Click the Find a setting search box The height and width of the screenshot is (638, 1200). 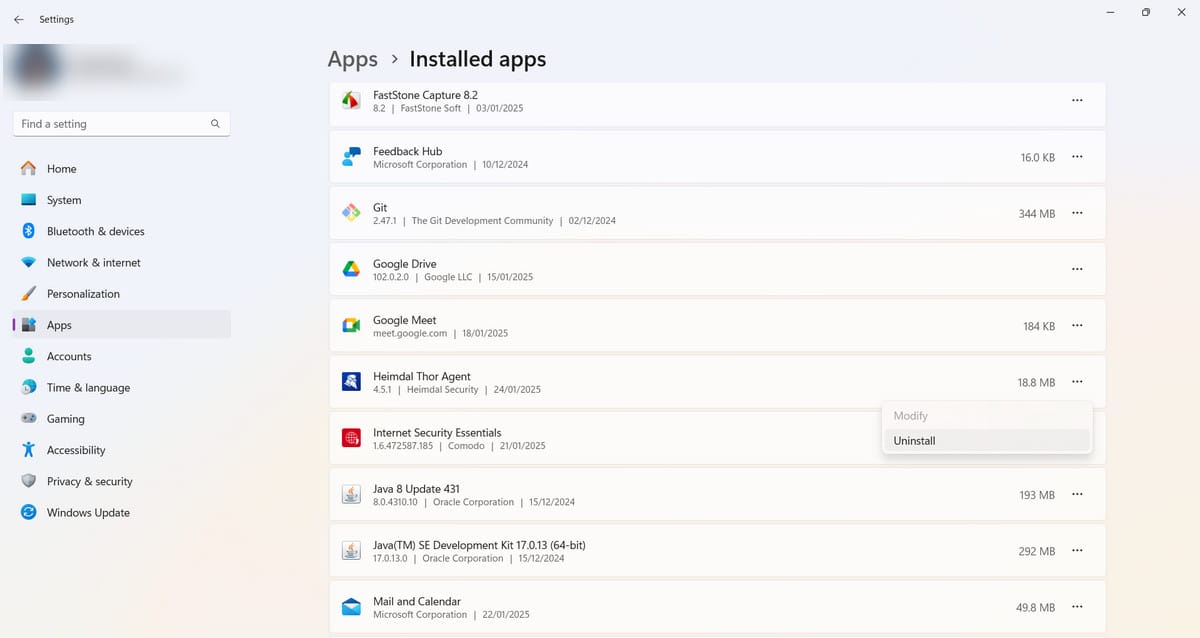pyautogui.click(x=121, y=124)
